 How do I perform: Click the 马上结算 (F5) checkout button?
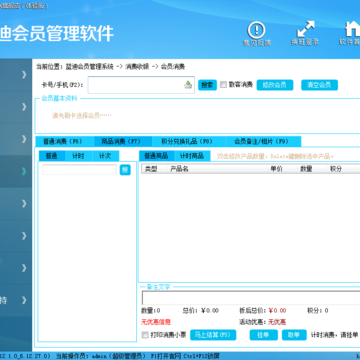point(213,335)
